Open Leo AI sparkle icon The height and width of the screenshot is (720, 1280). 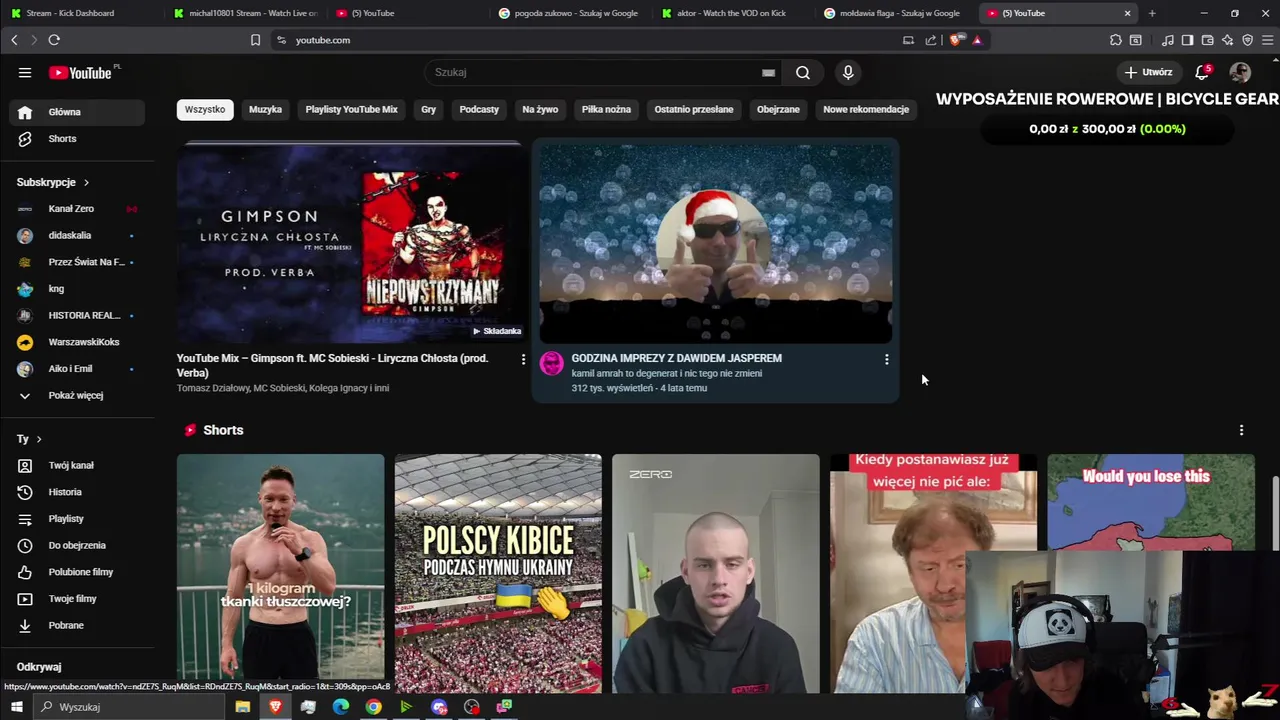pos(1227,40)
